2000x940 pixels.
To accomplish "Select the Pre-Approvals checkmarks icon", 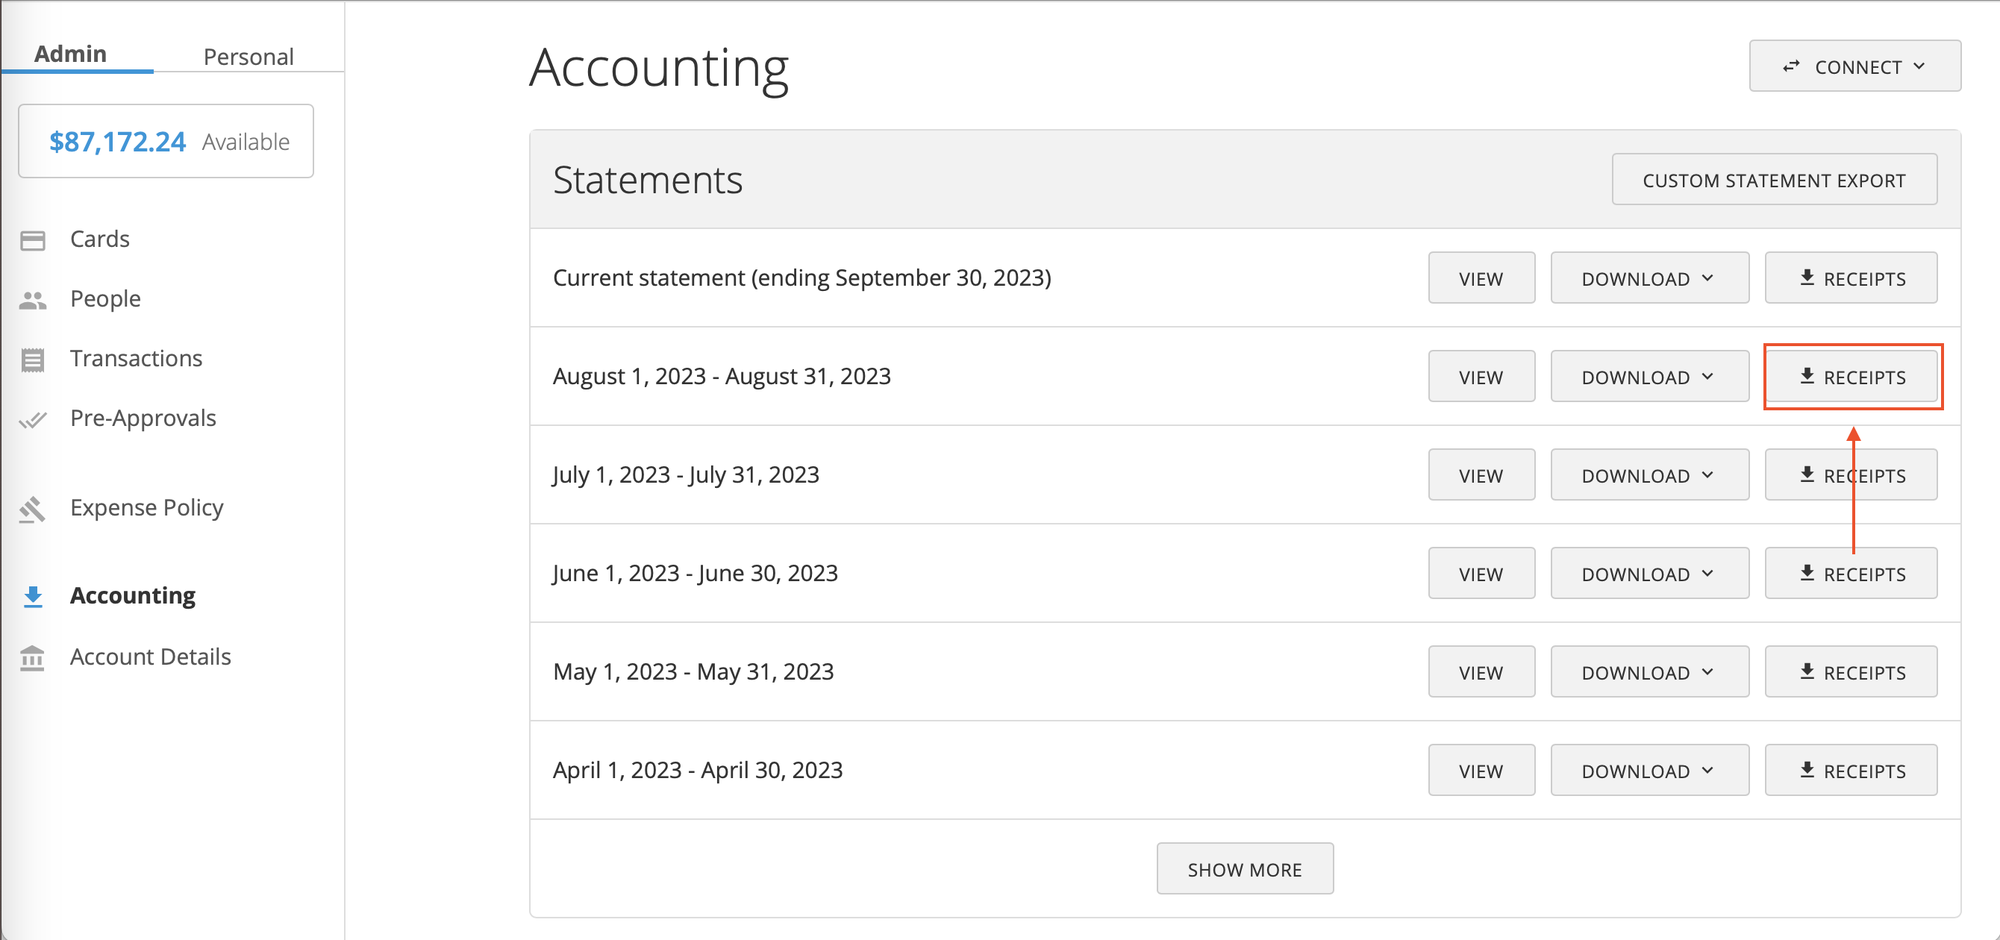I will pyautogui.click(x=33, y=418).
